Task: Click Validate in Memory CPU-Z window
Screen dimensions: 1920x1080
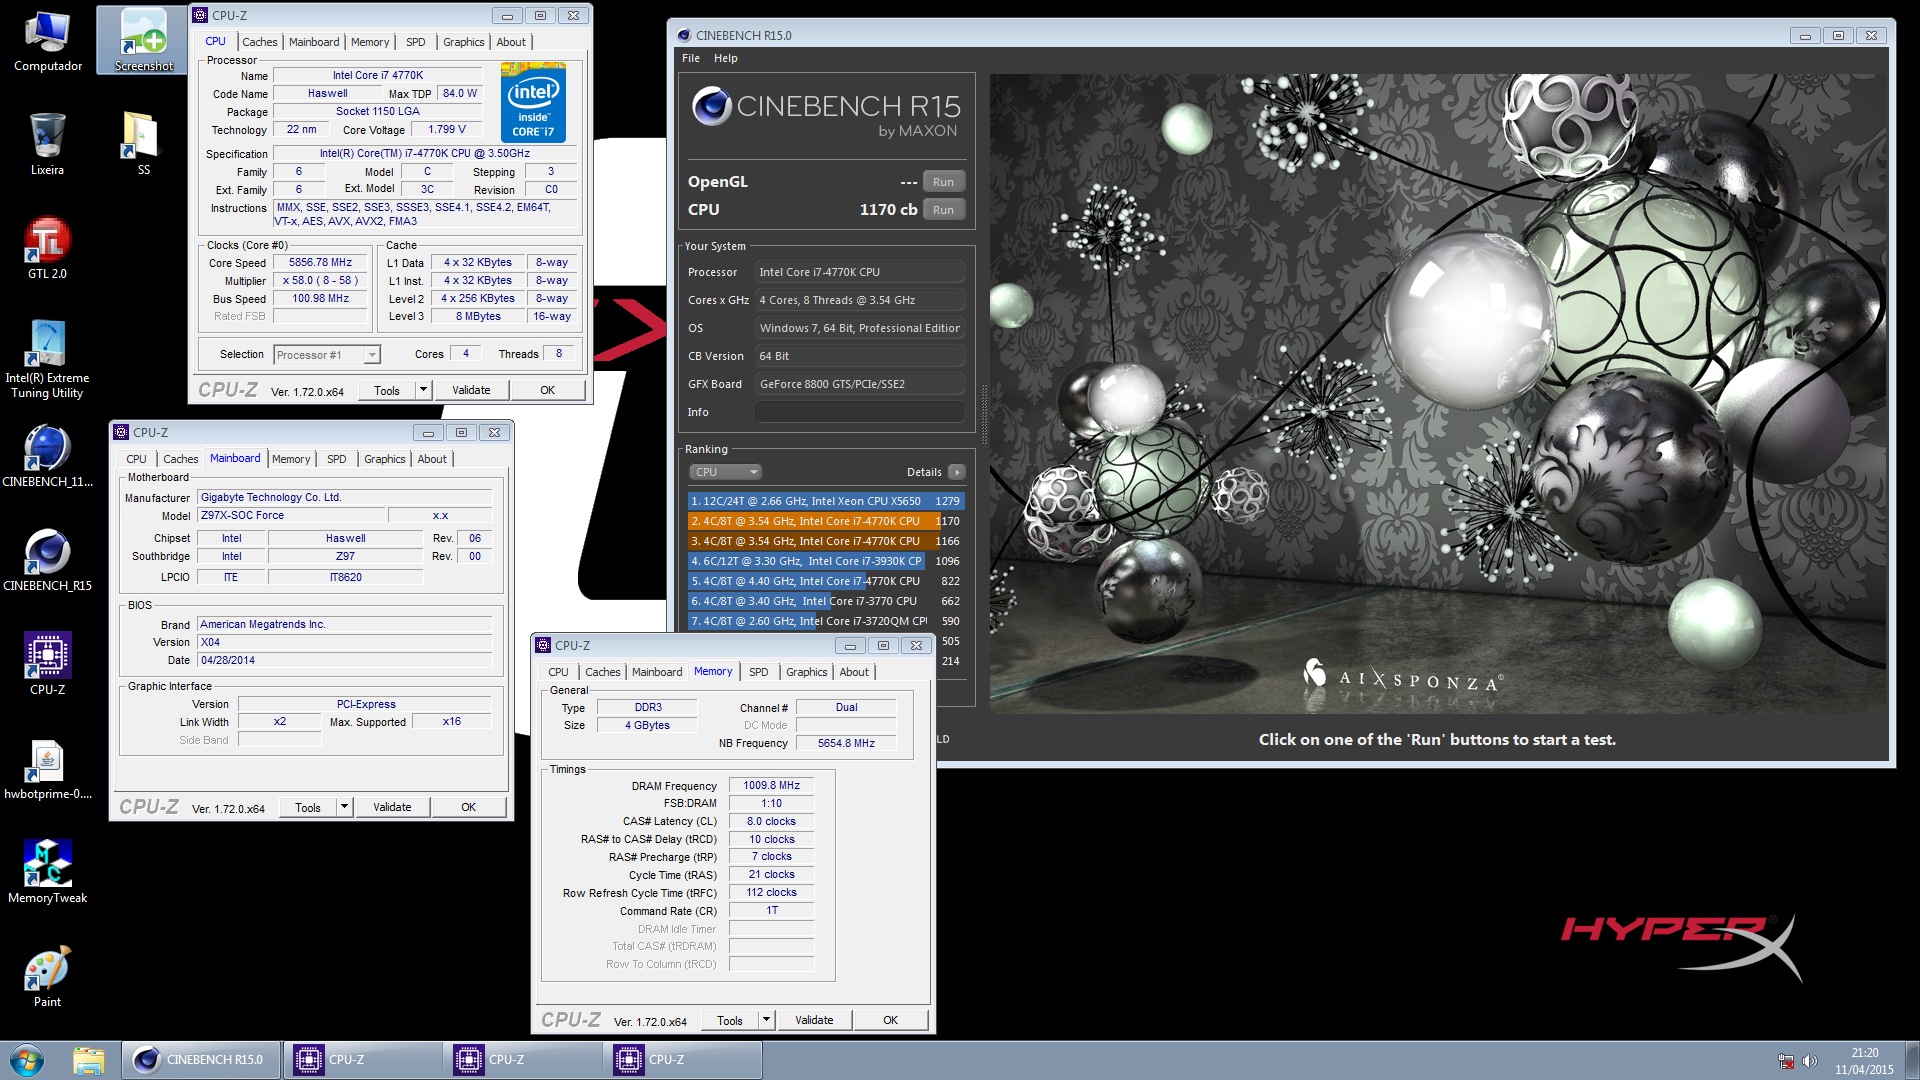Action: click(x=814, y=1020)
